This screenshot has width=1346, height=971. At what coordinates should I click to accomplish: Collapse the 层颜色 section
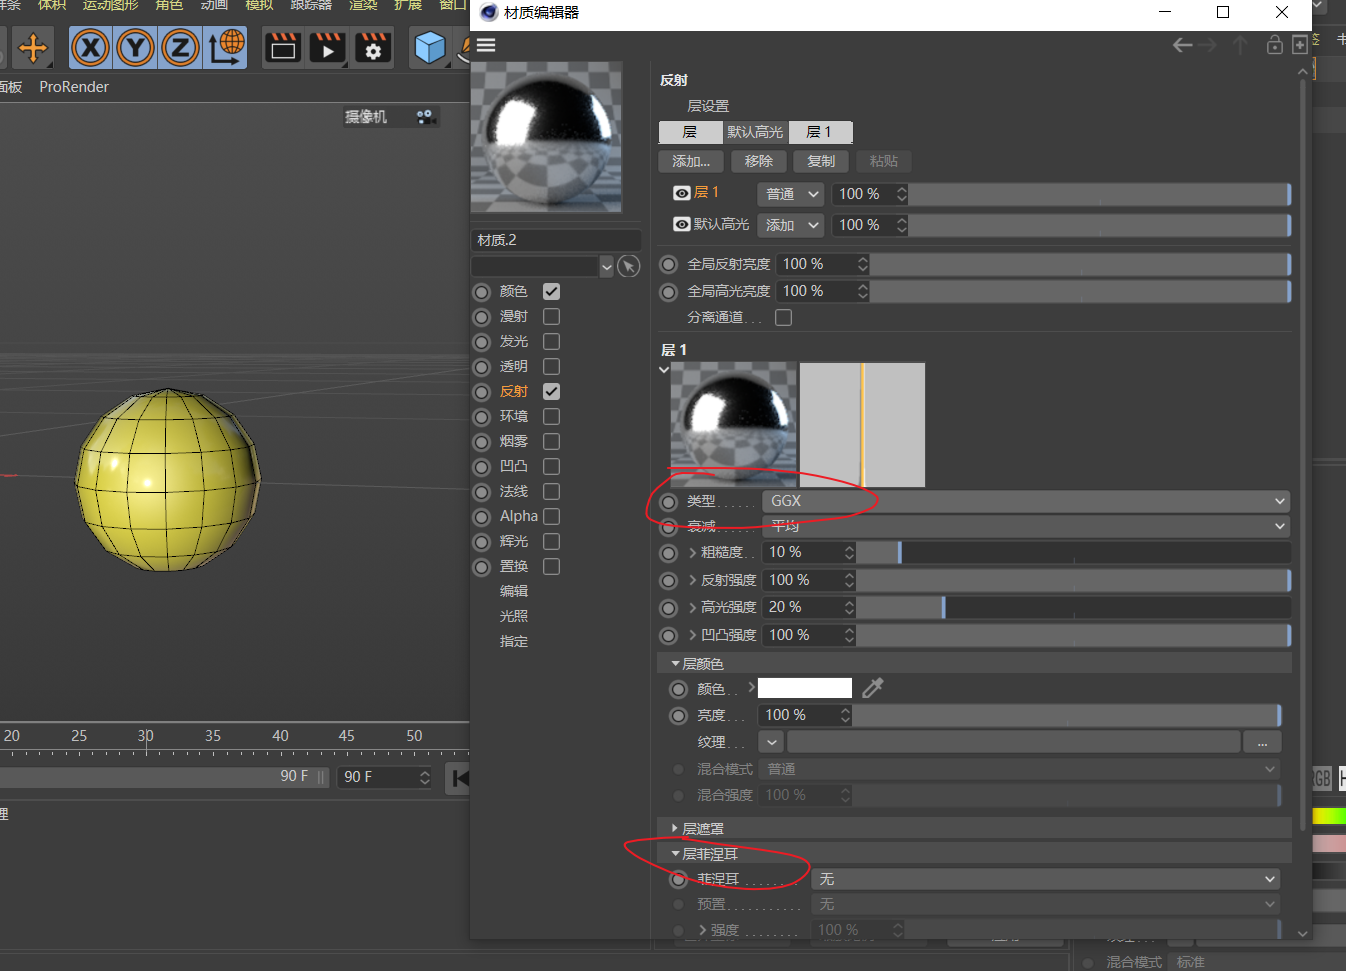click(x=676, y=664)
